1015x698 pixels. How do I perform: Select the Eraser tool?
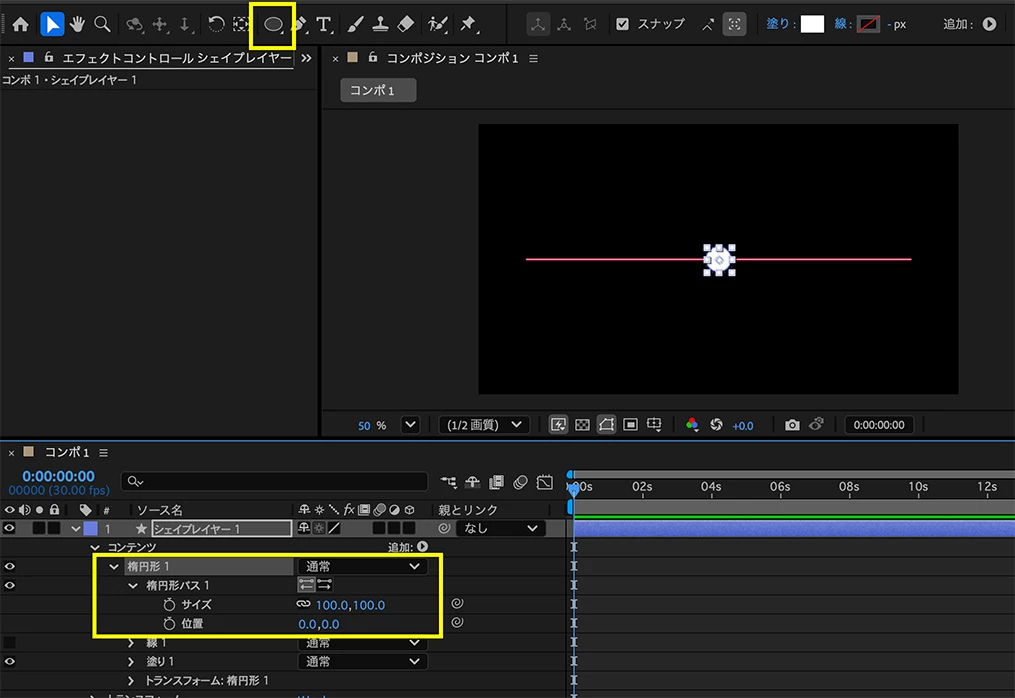point(405,25)
